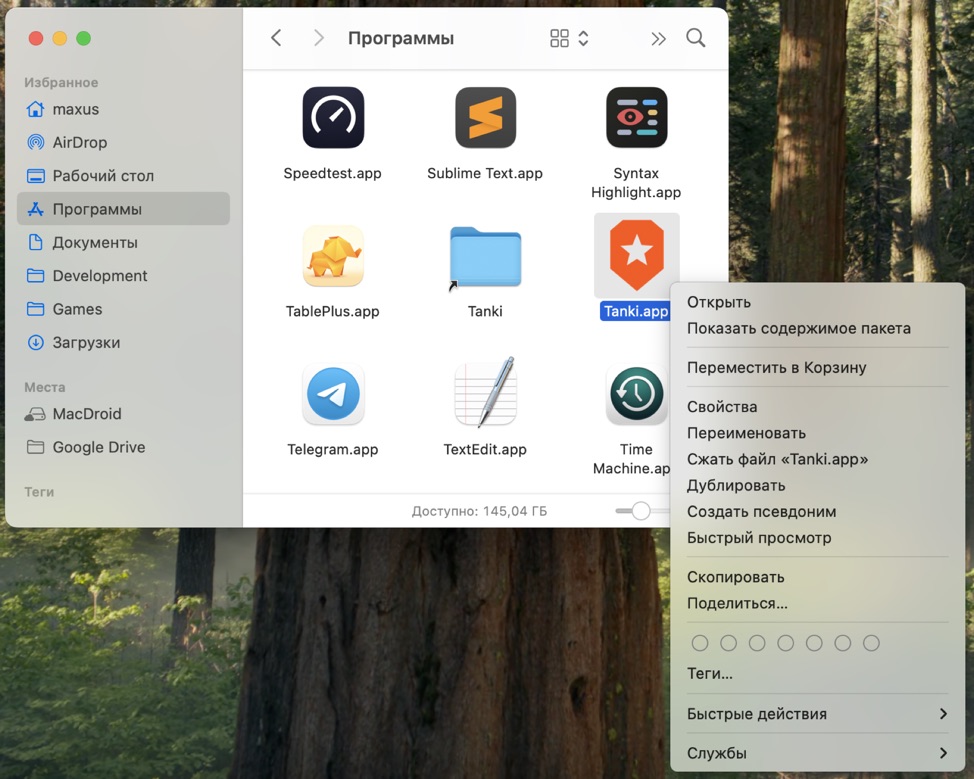Select the Telegram.app icon
The height and width of the screenshot is (779, 974).
click(x=333, y=394)
